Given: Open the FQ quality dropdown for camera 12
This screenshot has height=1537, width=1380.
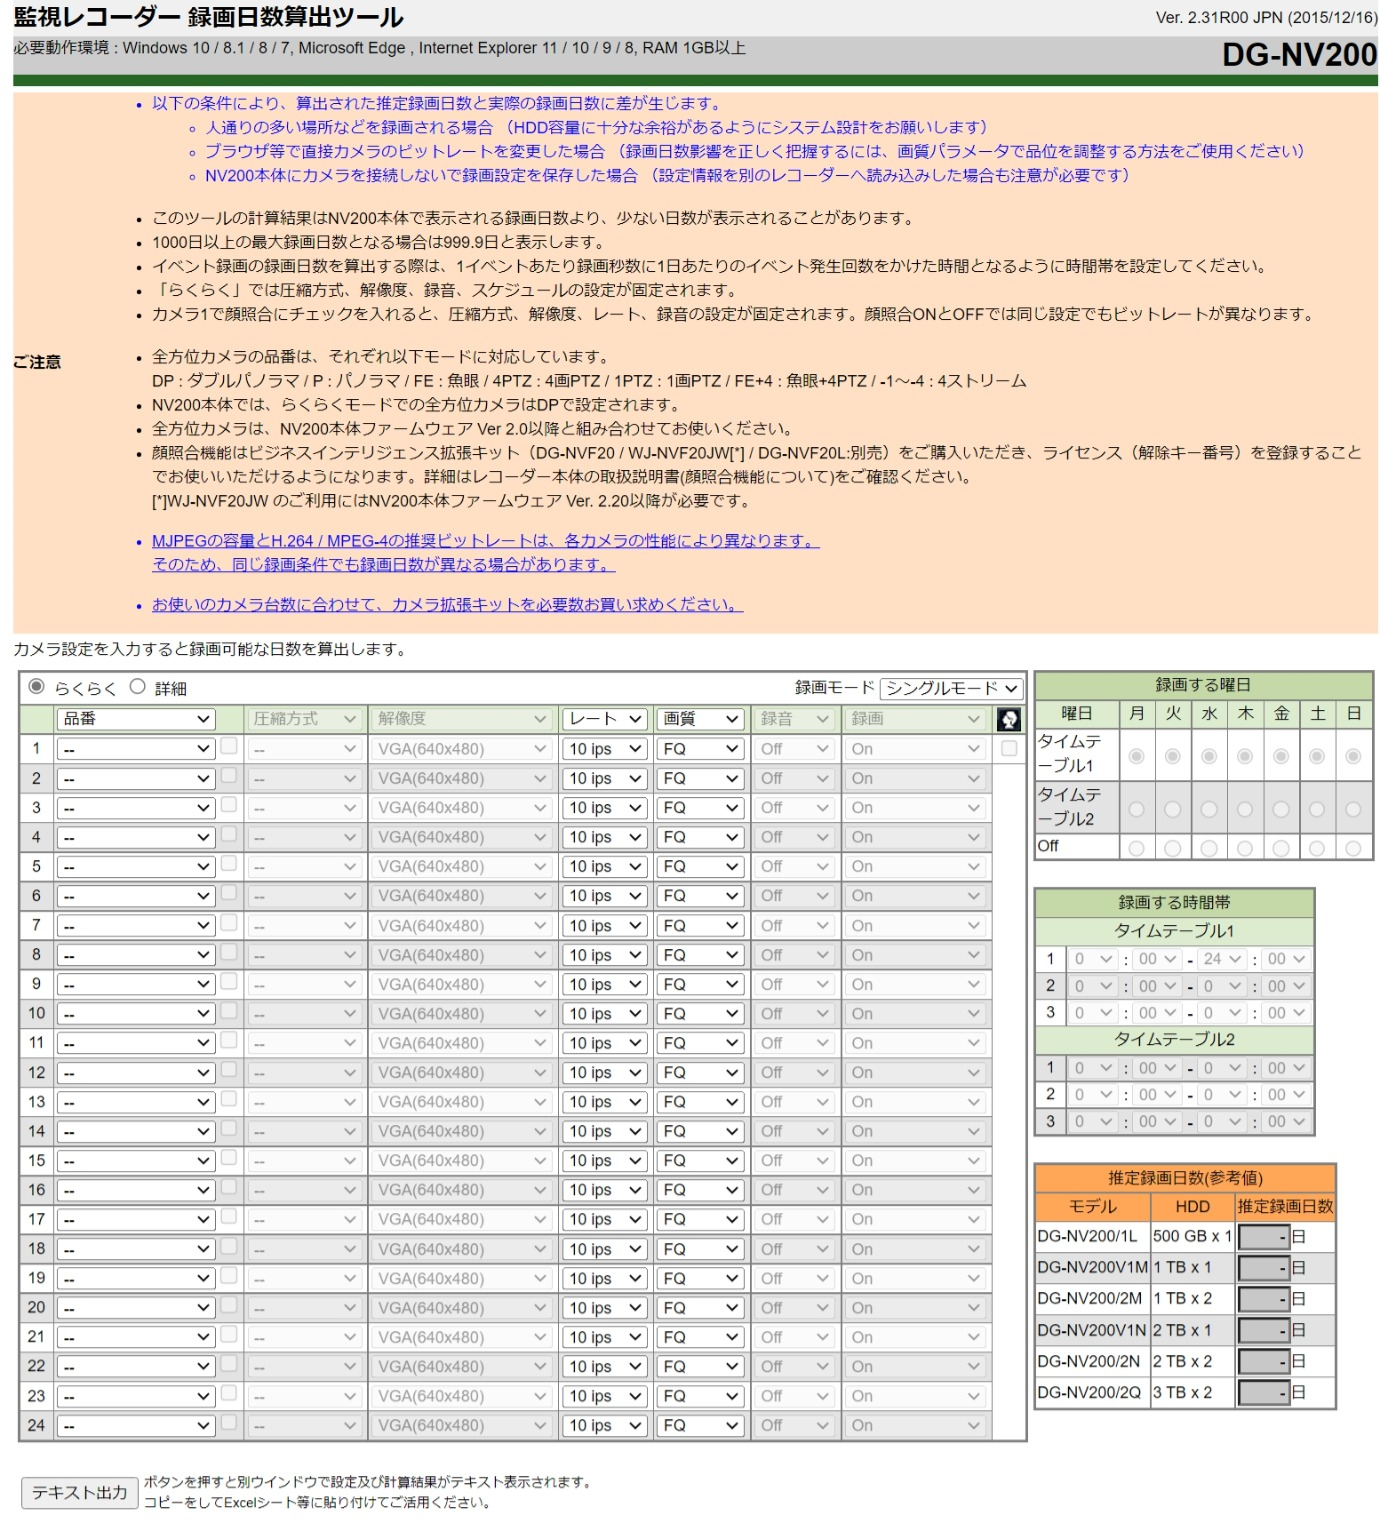Looking at the screenshot, I should pos(699,1073).
